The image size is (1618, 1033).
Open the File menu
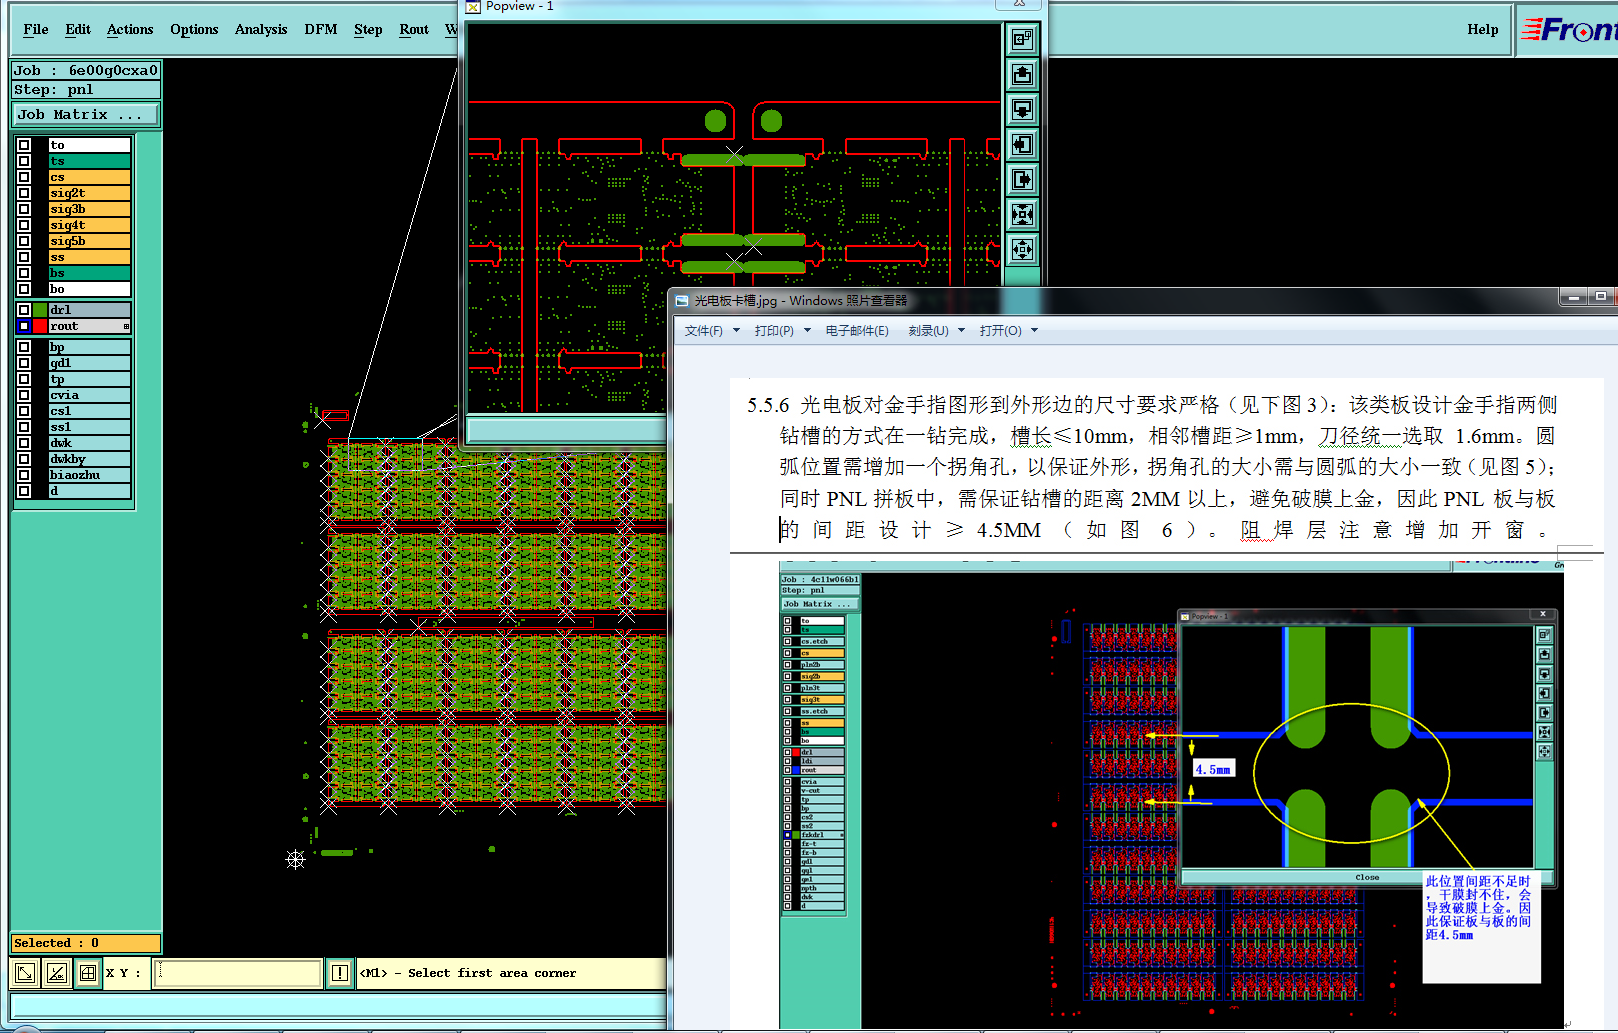(36, 29)
